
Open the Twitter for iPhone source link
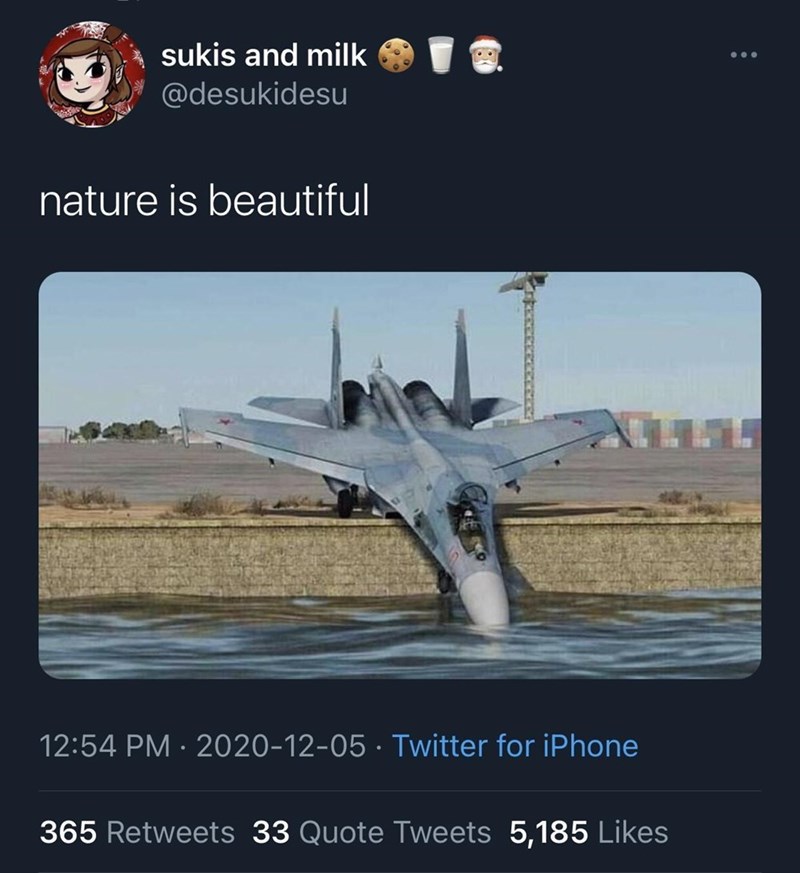coord(514,746)
